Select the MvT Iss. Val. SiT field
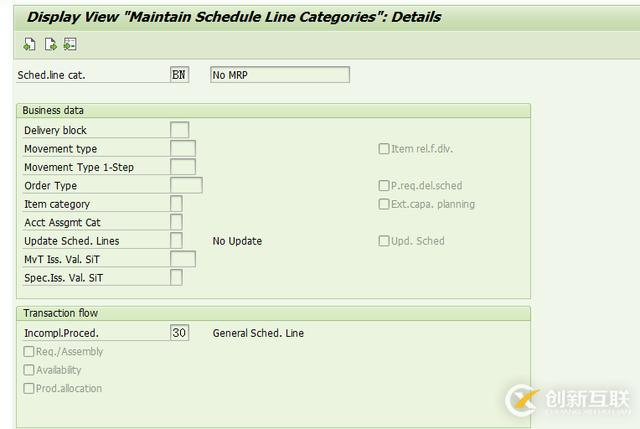 [183, 259]
